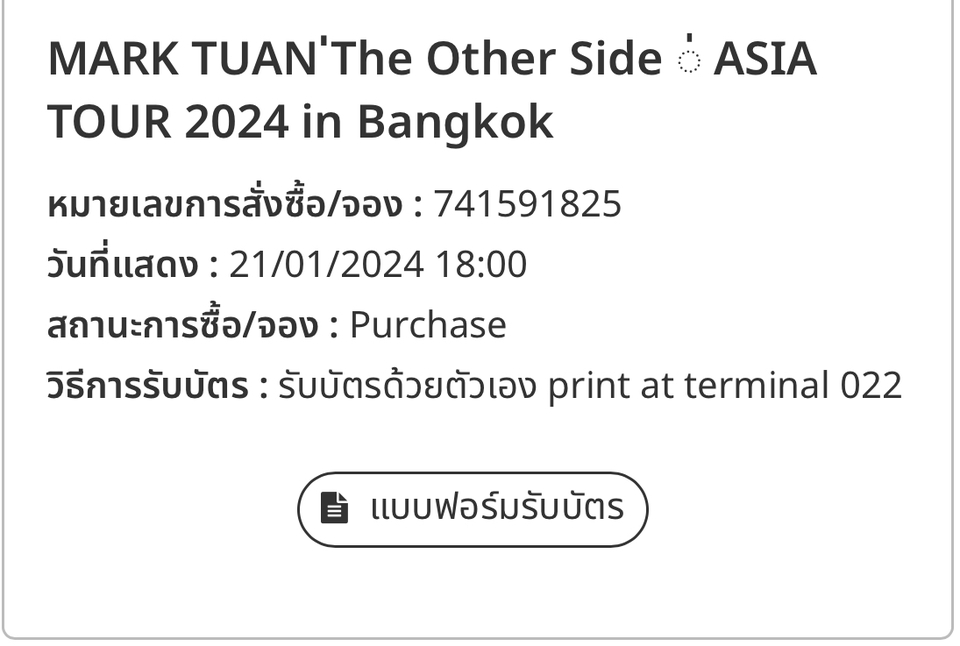Select the order number 741591825
The width and height of the screenshot is (960, 646).
[528, 205]
